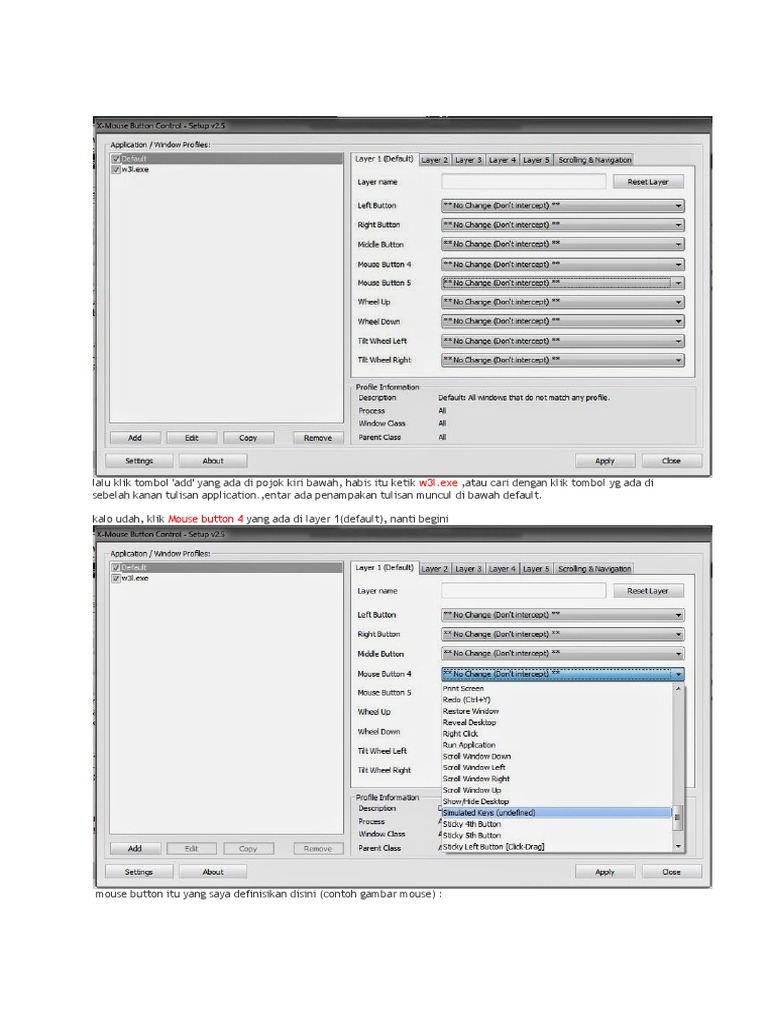The height and width of the screenshot is (1024, 768).
Task: Click the enabled Copy button under the profile list
Action: pyautogui.click(x=248, y=438)
